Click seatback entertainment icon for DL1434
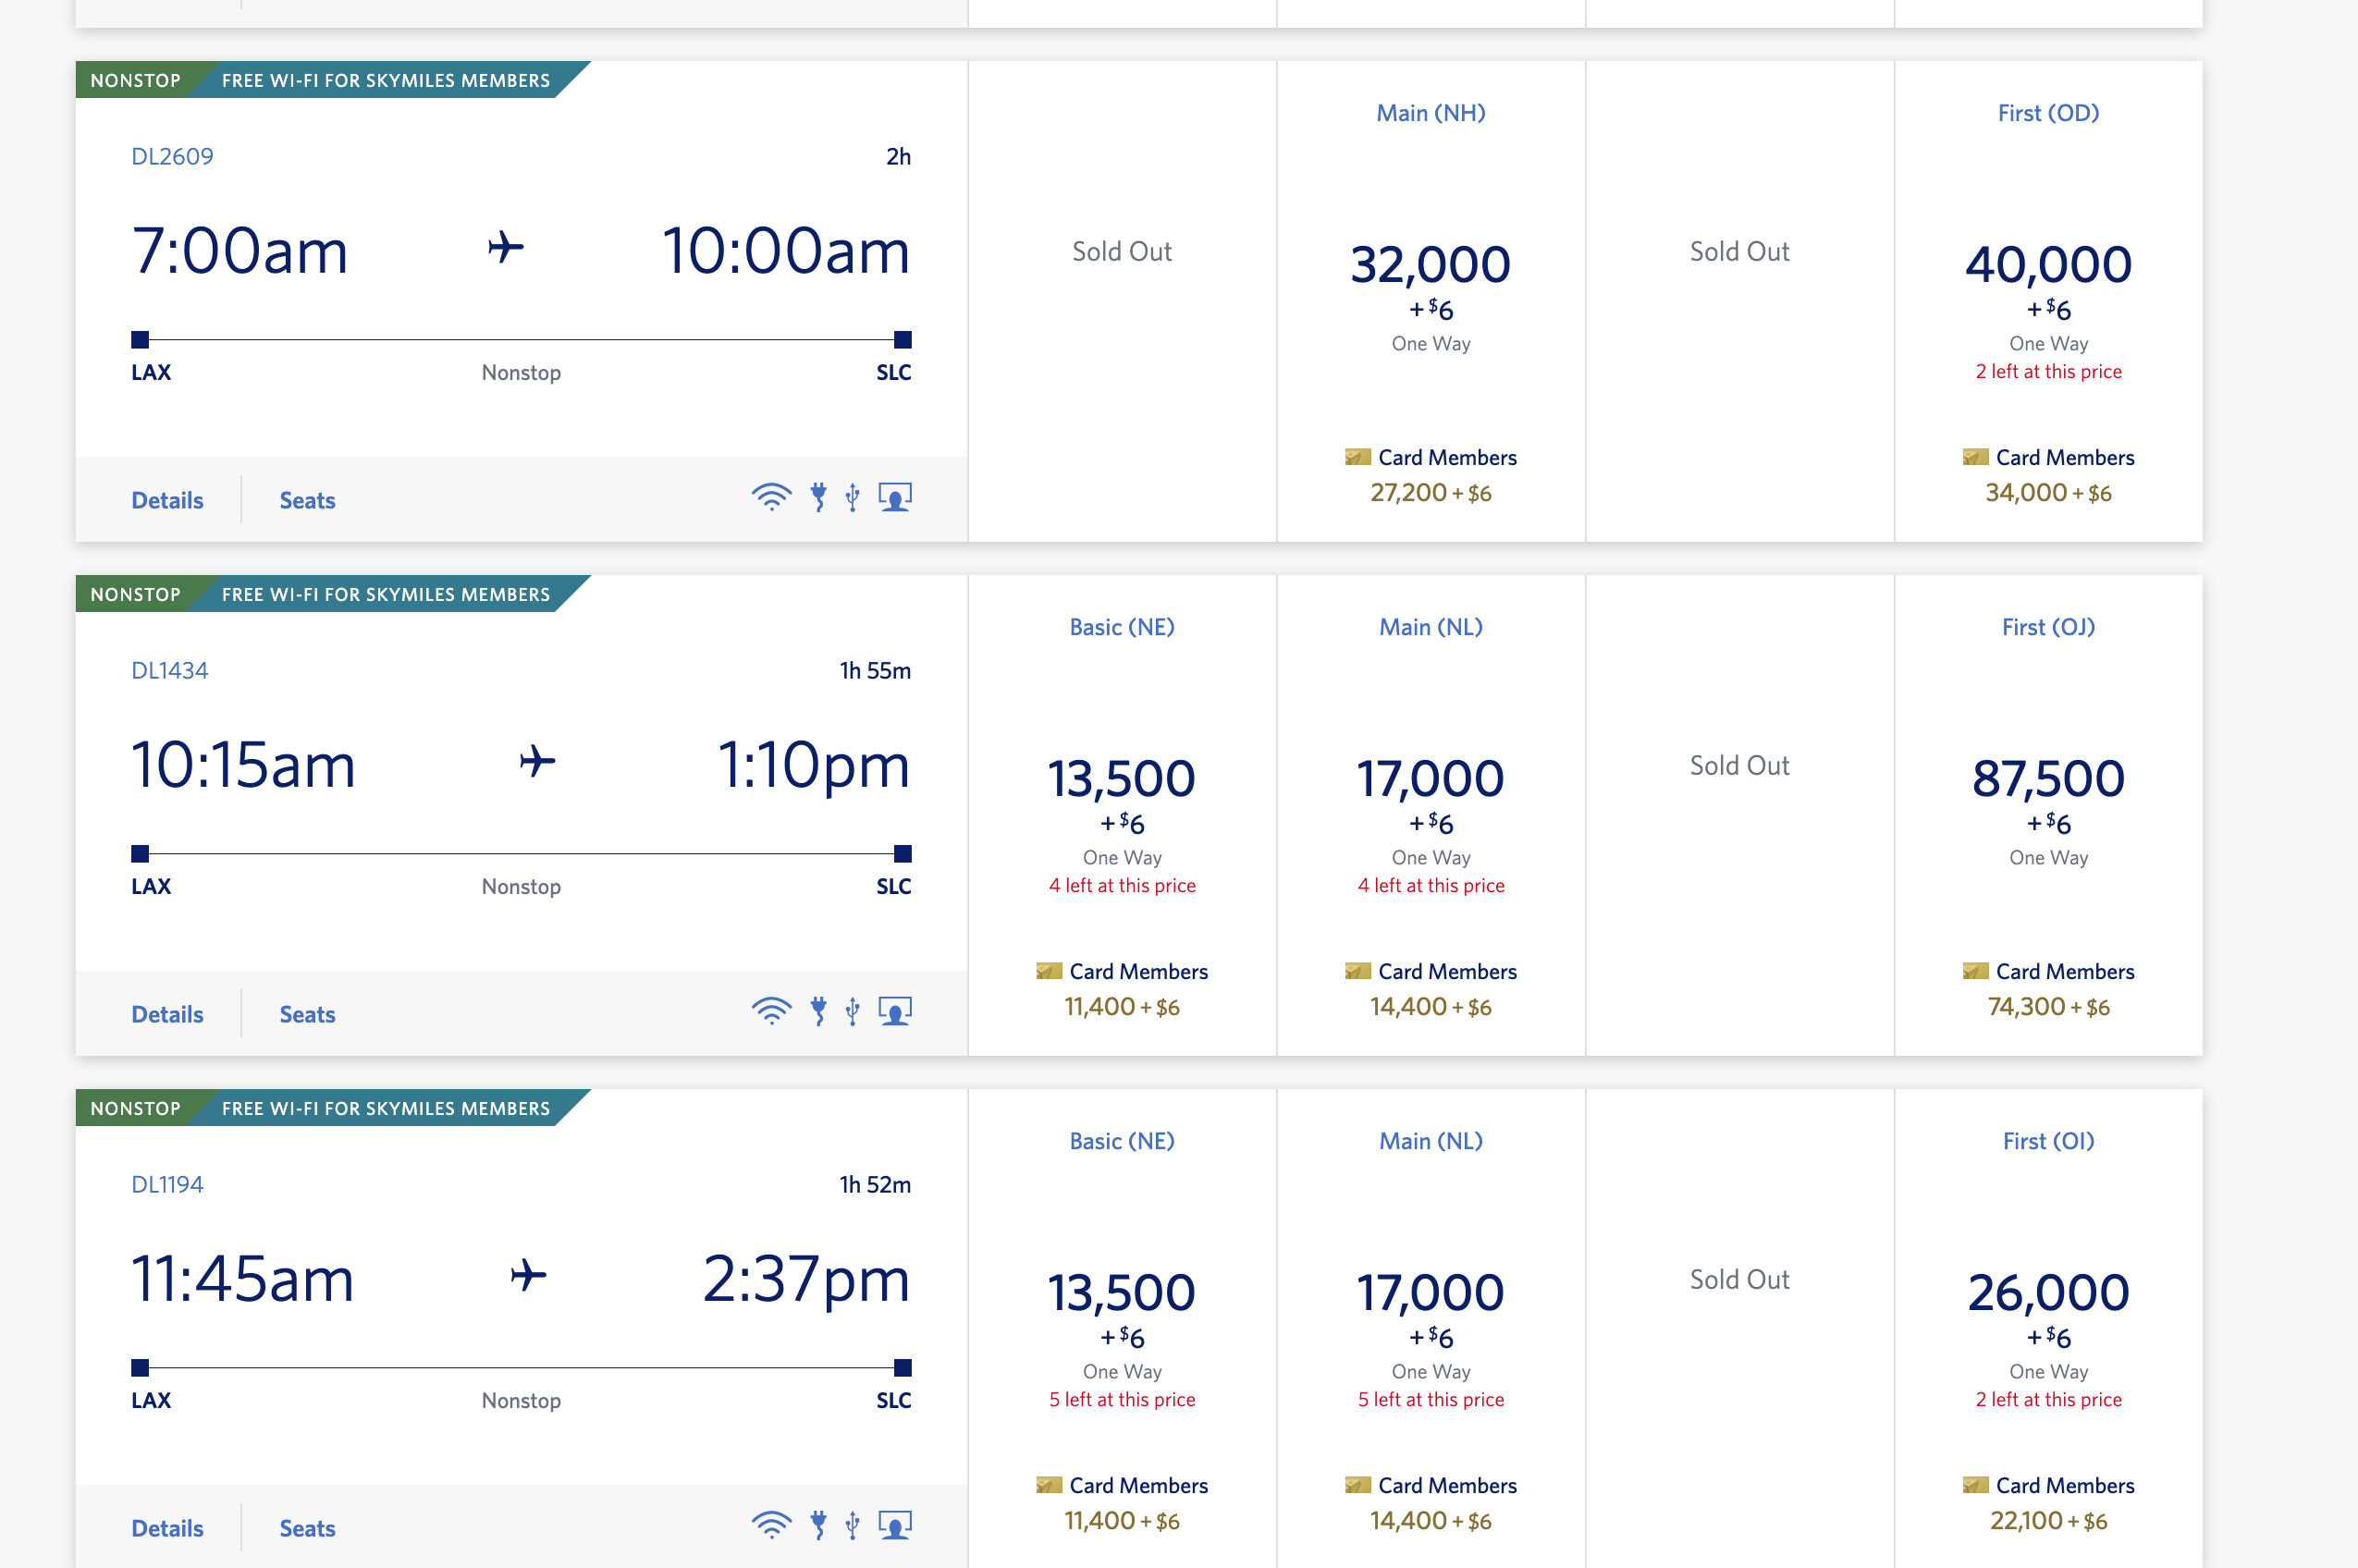 (x=895, y=1011)
